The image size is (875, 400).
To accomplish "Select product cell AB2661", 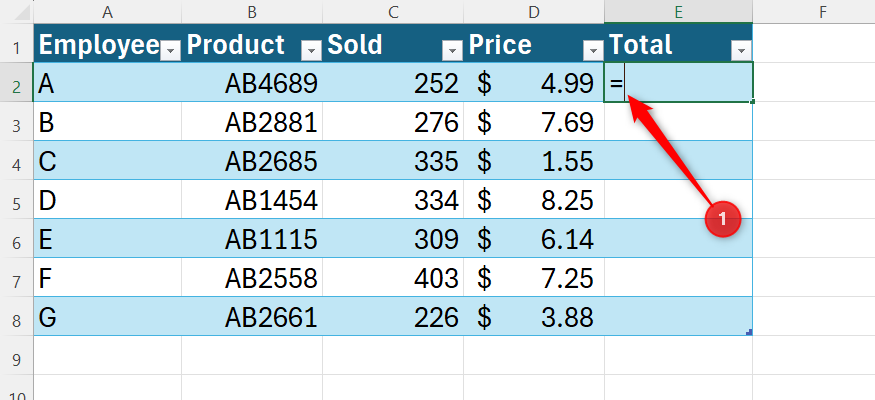I will (252, 316).
